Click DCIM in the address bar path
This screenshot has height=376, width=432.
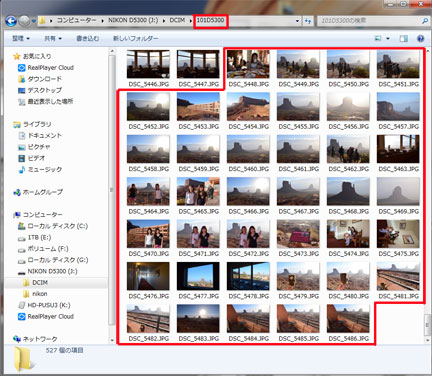(x=177, y=20)
